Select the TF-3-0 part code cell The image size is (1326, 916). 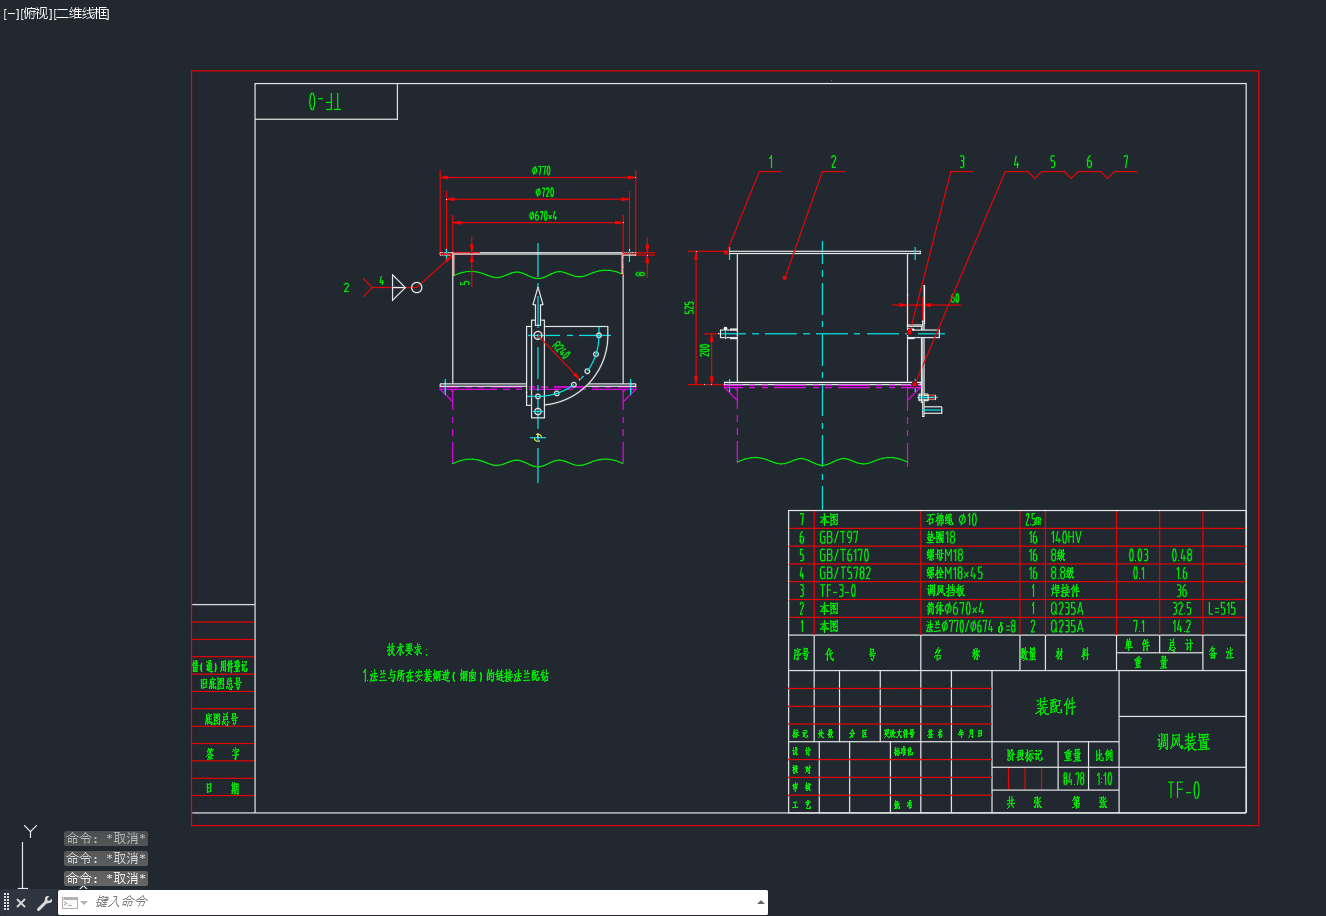click(x=837, y=591)
